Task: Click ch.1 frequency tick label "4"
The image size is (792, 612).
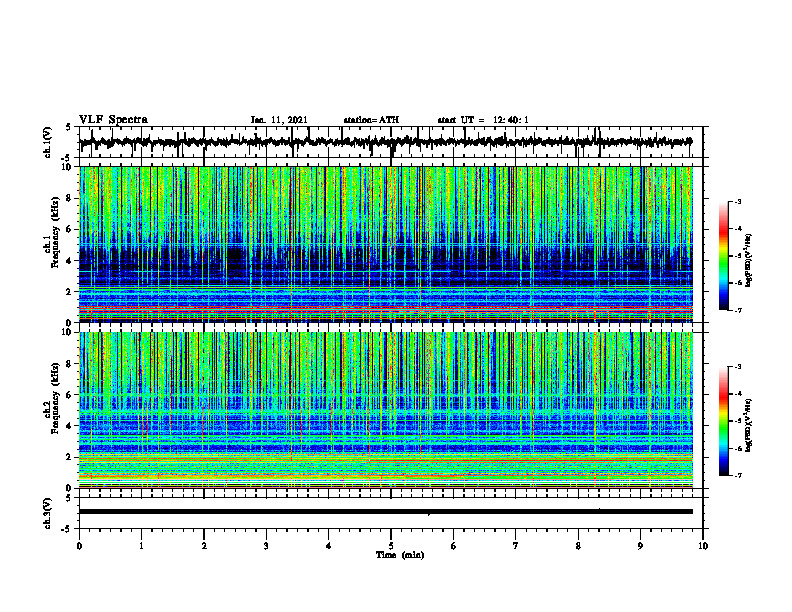Action: click(x=70, y=261)
